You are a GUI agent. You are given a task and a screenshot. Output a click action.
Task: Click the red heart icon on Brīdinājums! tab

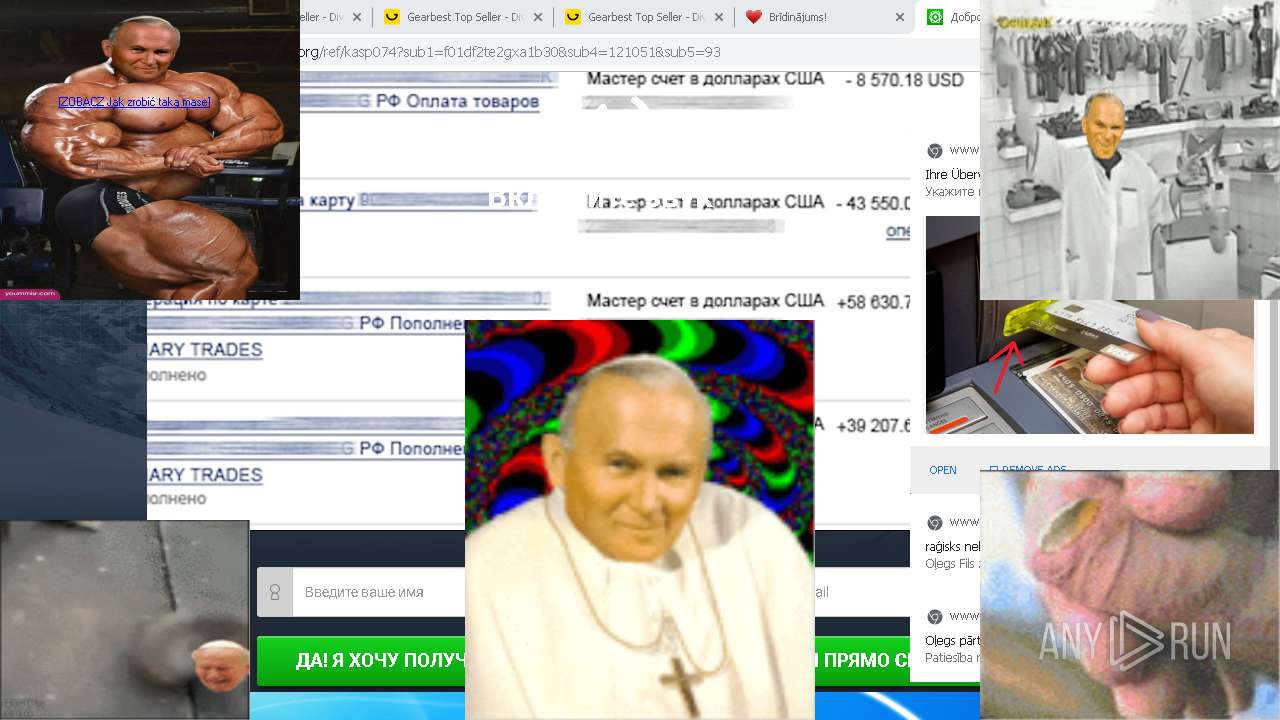coord(754,17)
